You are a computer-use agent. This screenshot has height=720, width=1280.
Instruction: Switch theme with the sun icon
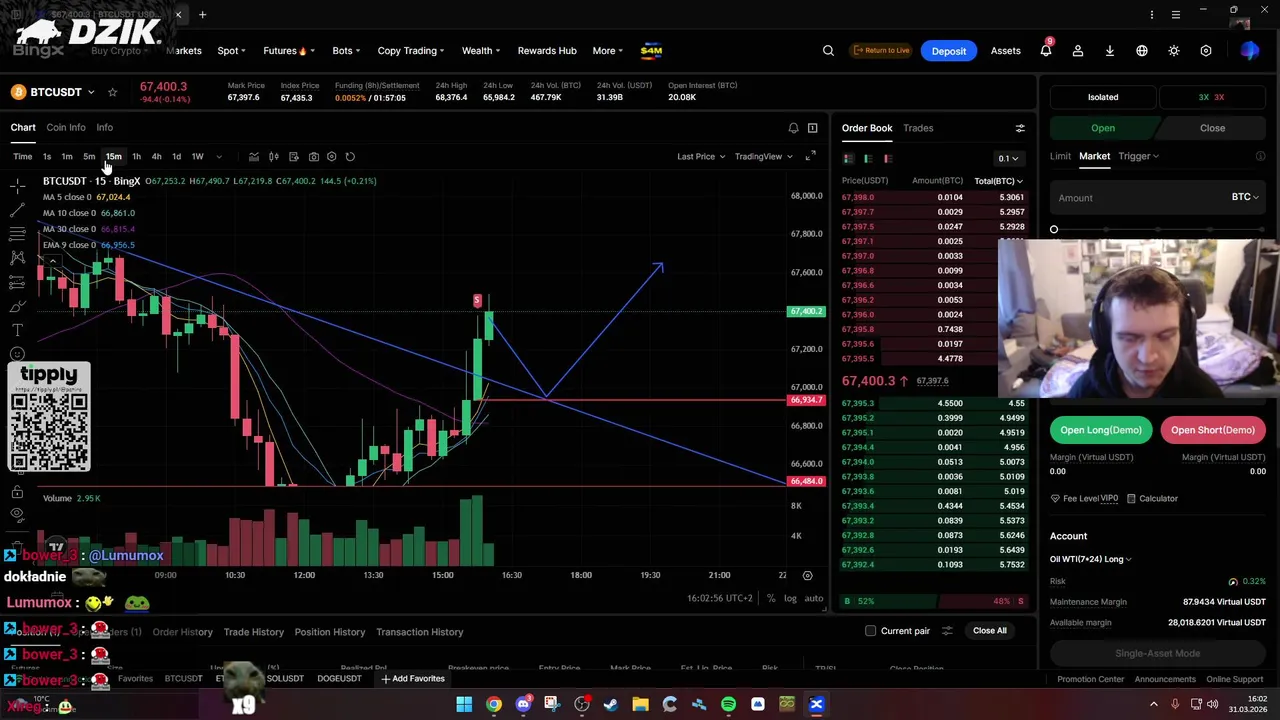(1174, 51)
